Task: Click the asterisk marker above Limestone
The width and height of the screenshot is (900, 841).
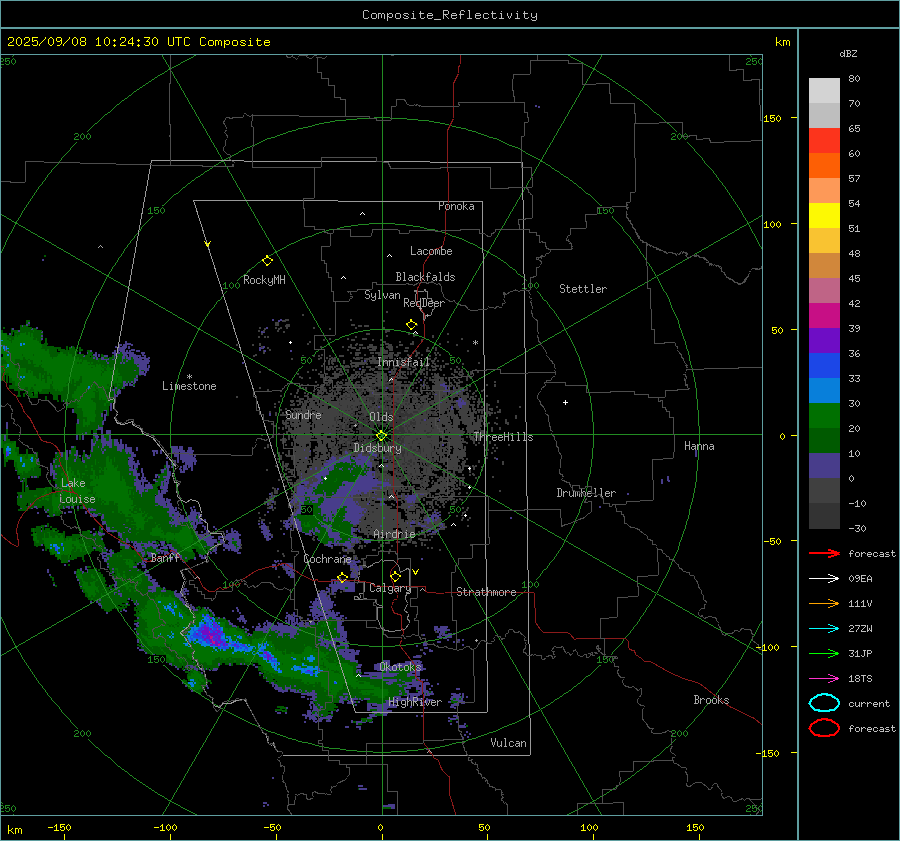Action: (x=189, y=377)
